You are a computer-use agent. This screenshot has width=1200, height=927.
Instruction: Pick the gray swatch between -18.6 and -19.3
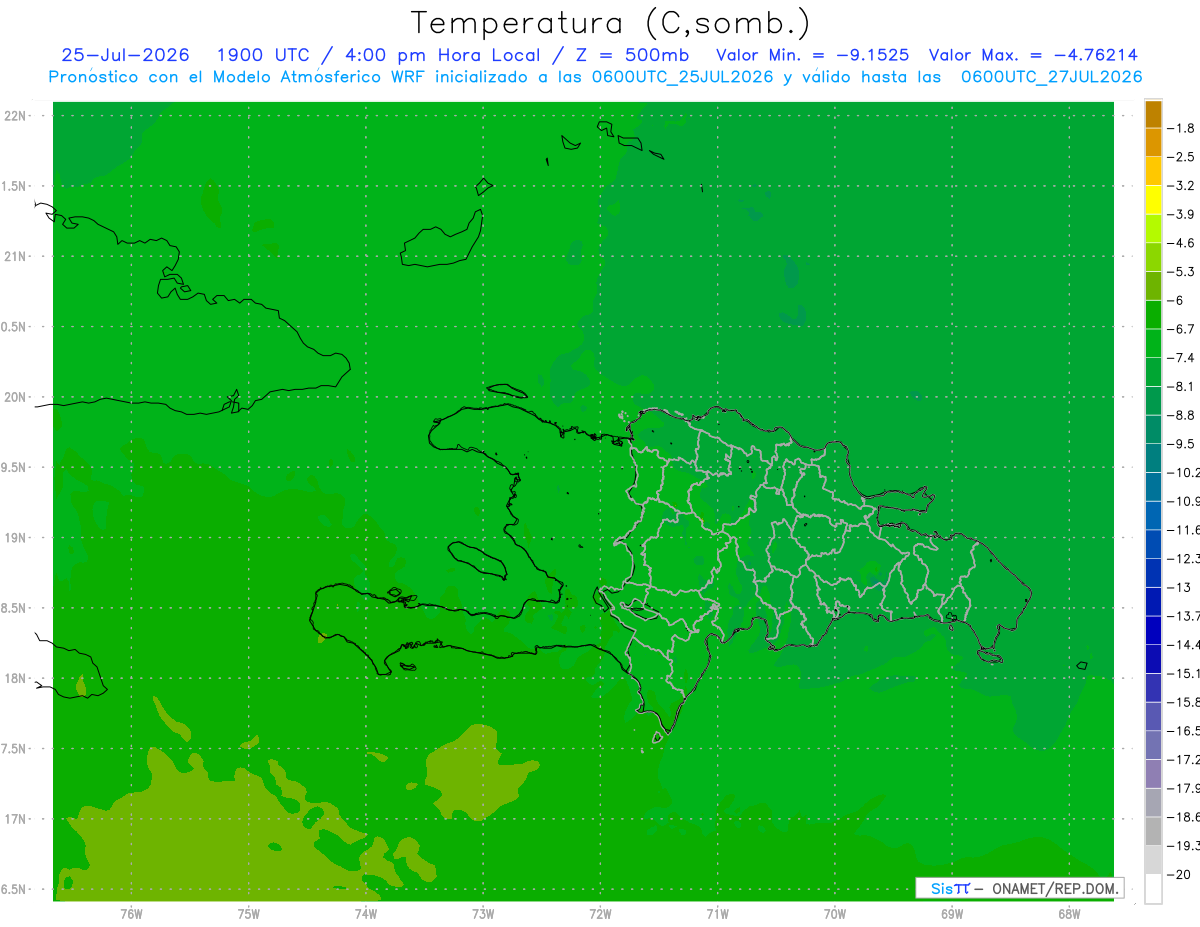(1153, 831)
